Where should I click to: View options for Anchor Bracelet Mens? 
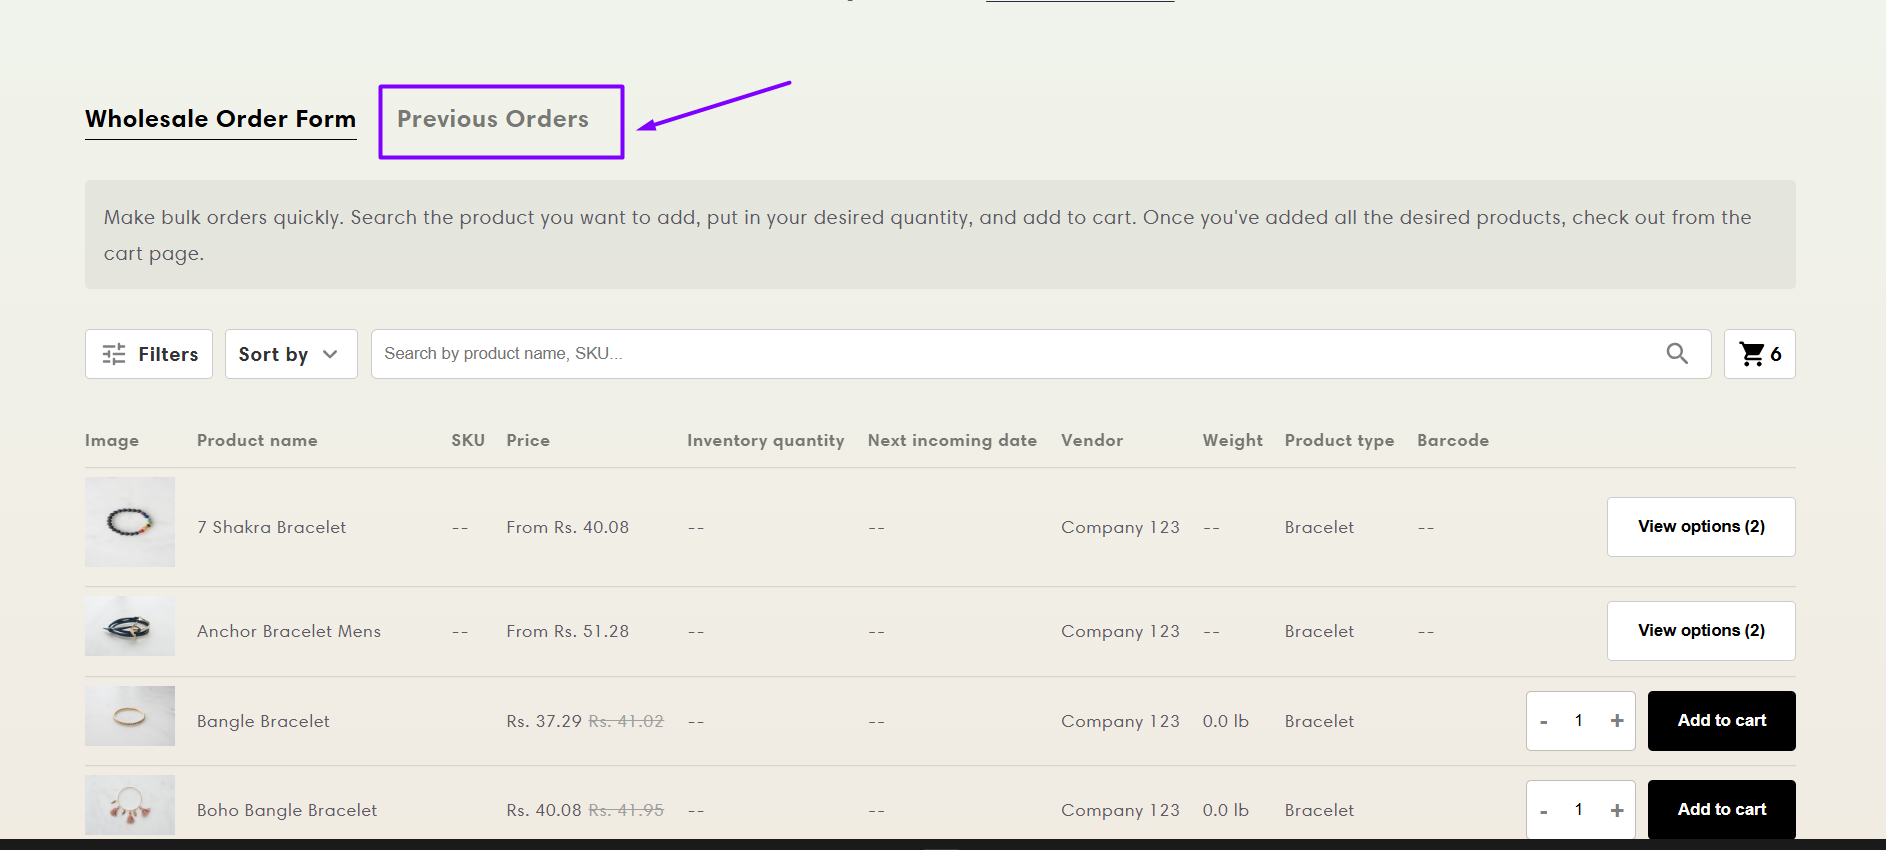pos(1700,631)
